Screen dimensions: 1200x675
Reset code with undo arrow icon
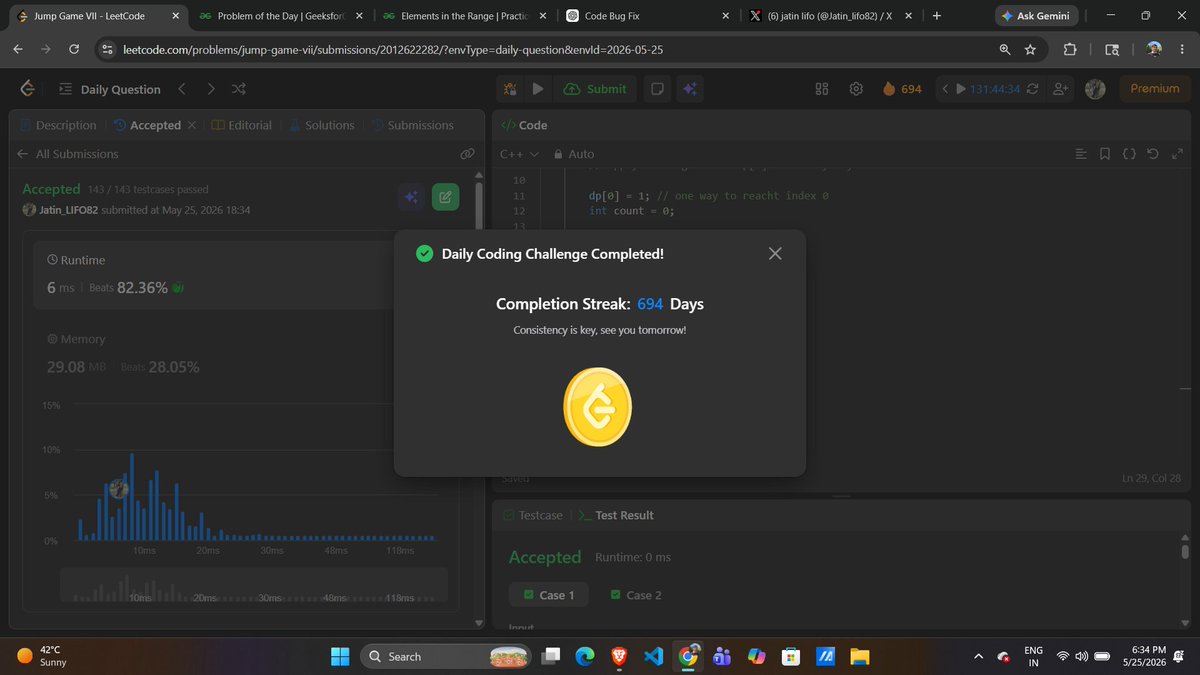[x=1152, y=154]
